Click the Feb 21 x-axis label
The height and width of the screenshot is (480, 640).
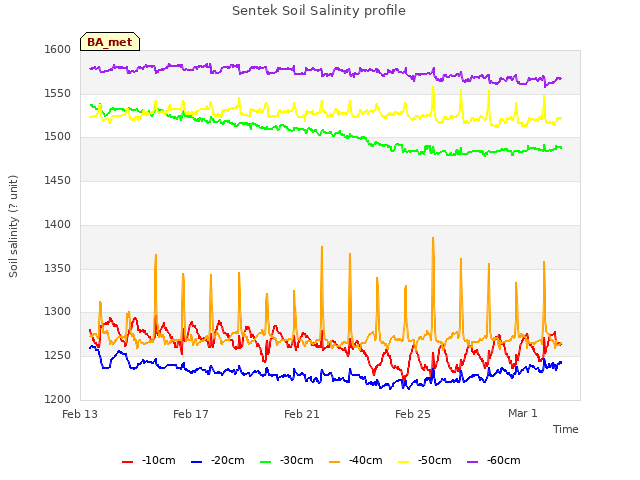click(x=302, y=414)
